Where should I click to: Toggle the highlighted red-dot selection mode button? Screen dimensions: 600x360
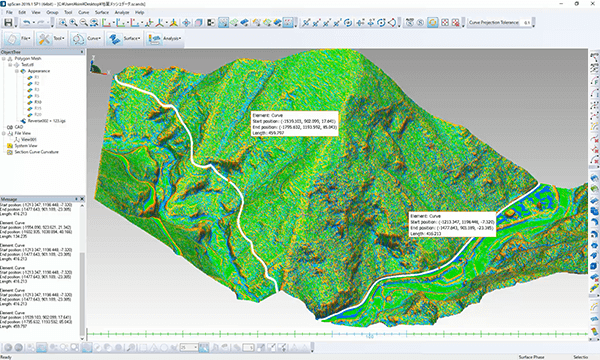point(289,23)
